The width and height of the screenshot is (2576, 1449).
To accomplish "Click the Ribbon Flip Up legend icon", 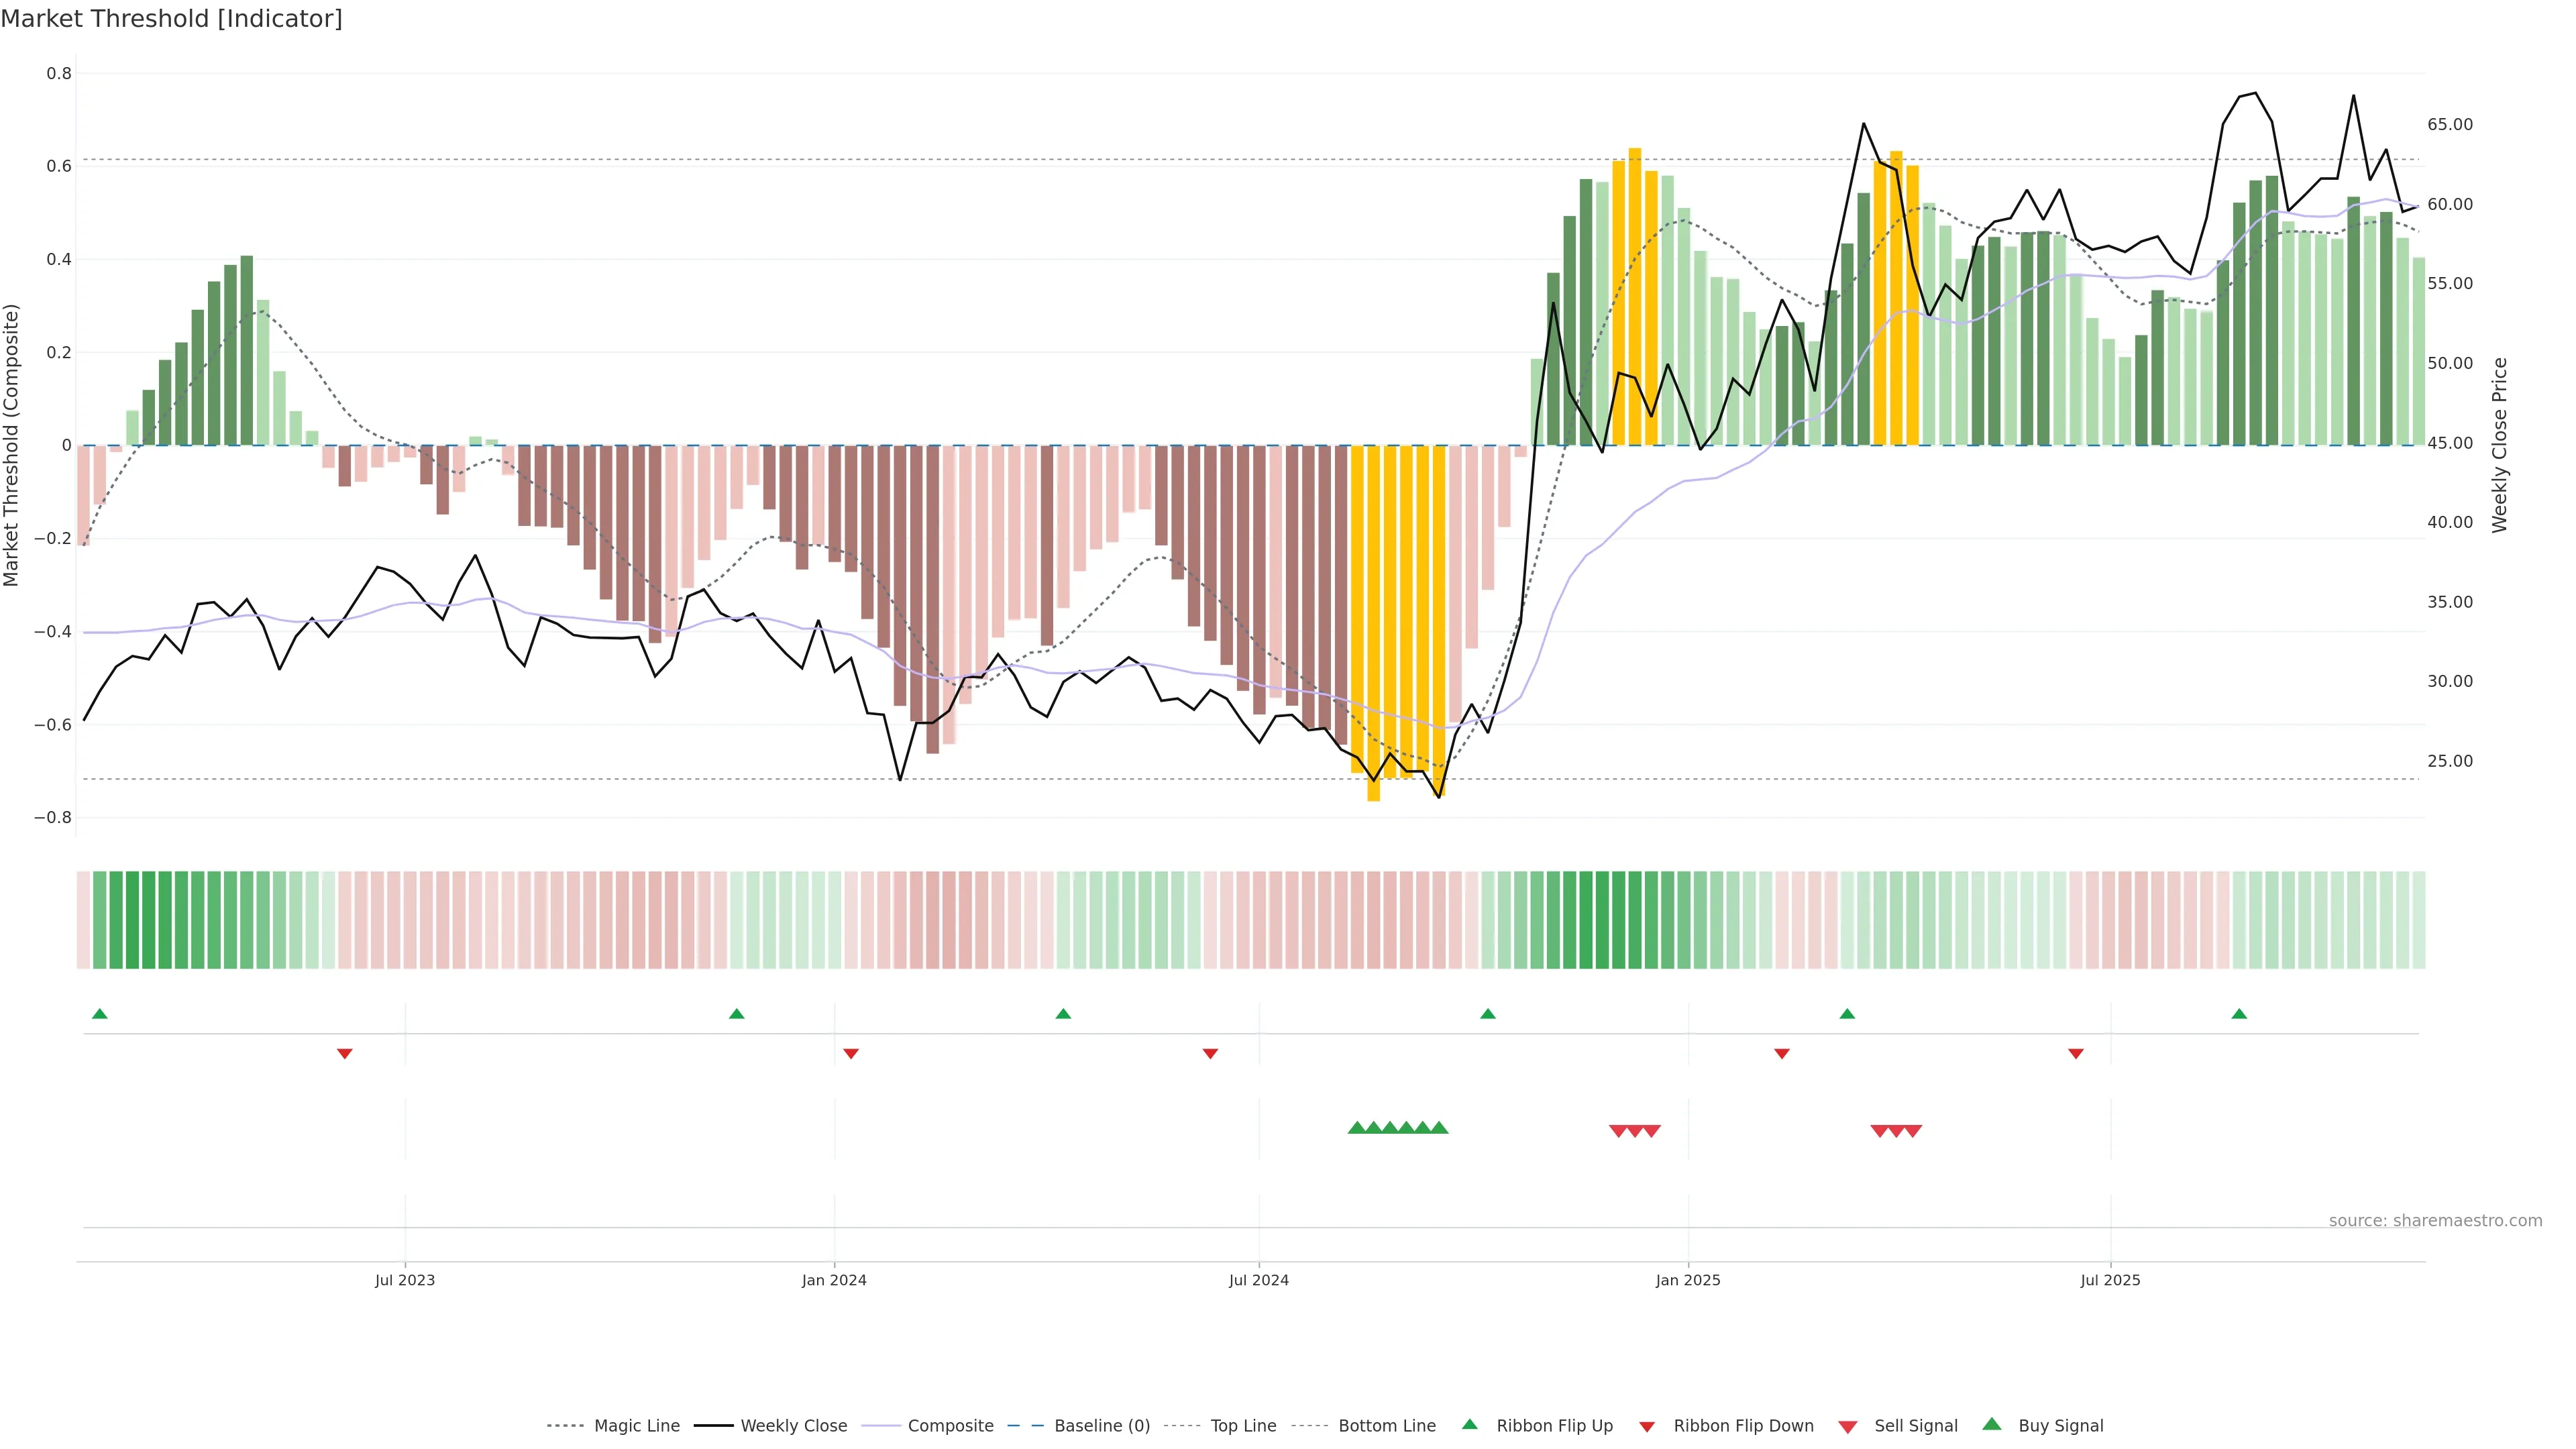I will click(x=1469, y=1424).
